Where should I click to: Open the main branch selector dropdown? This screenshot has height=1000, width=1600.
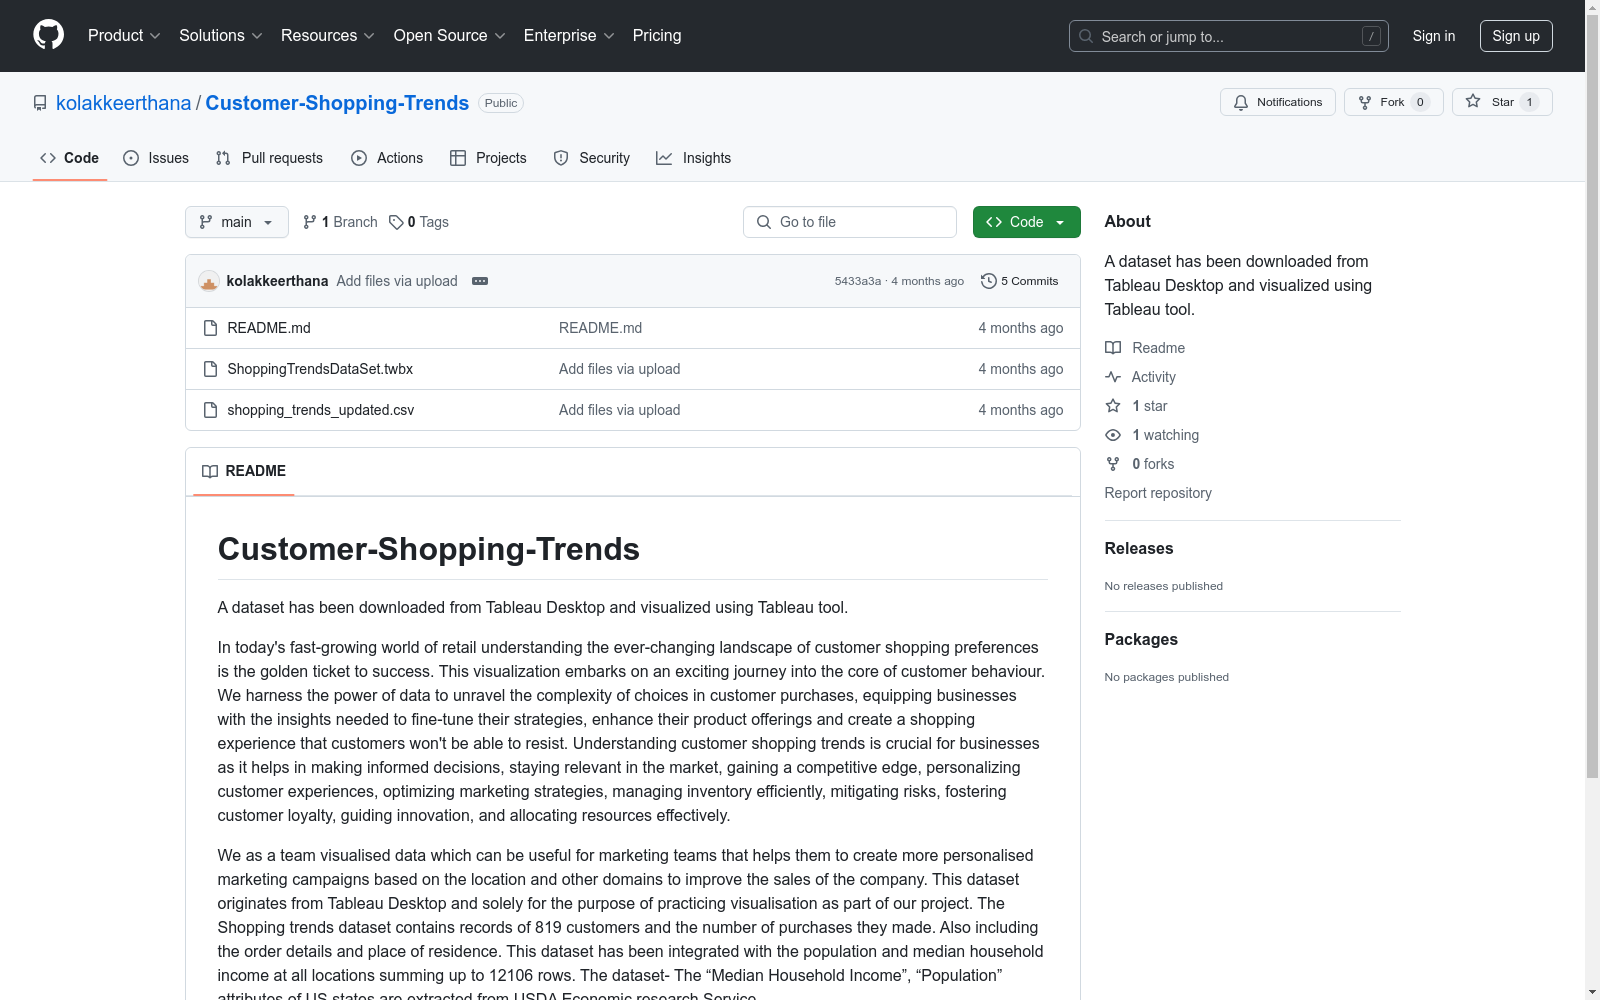coord(237,222)
